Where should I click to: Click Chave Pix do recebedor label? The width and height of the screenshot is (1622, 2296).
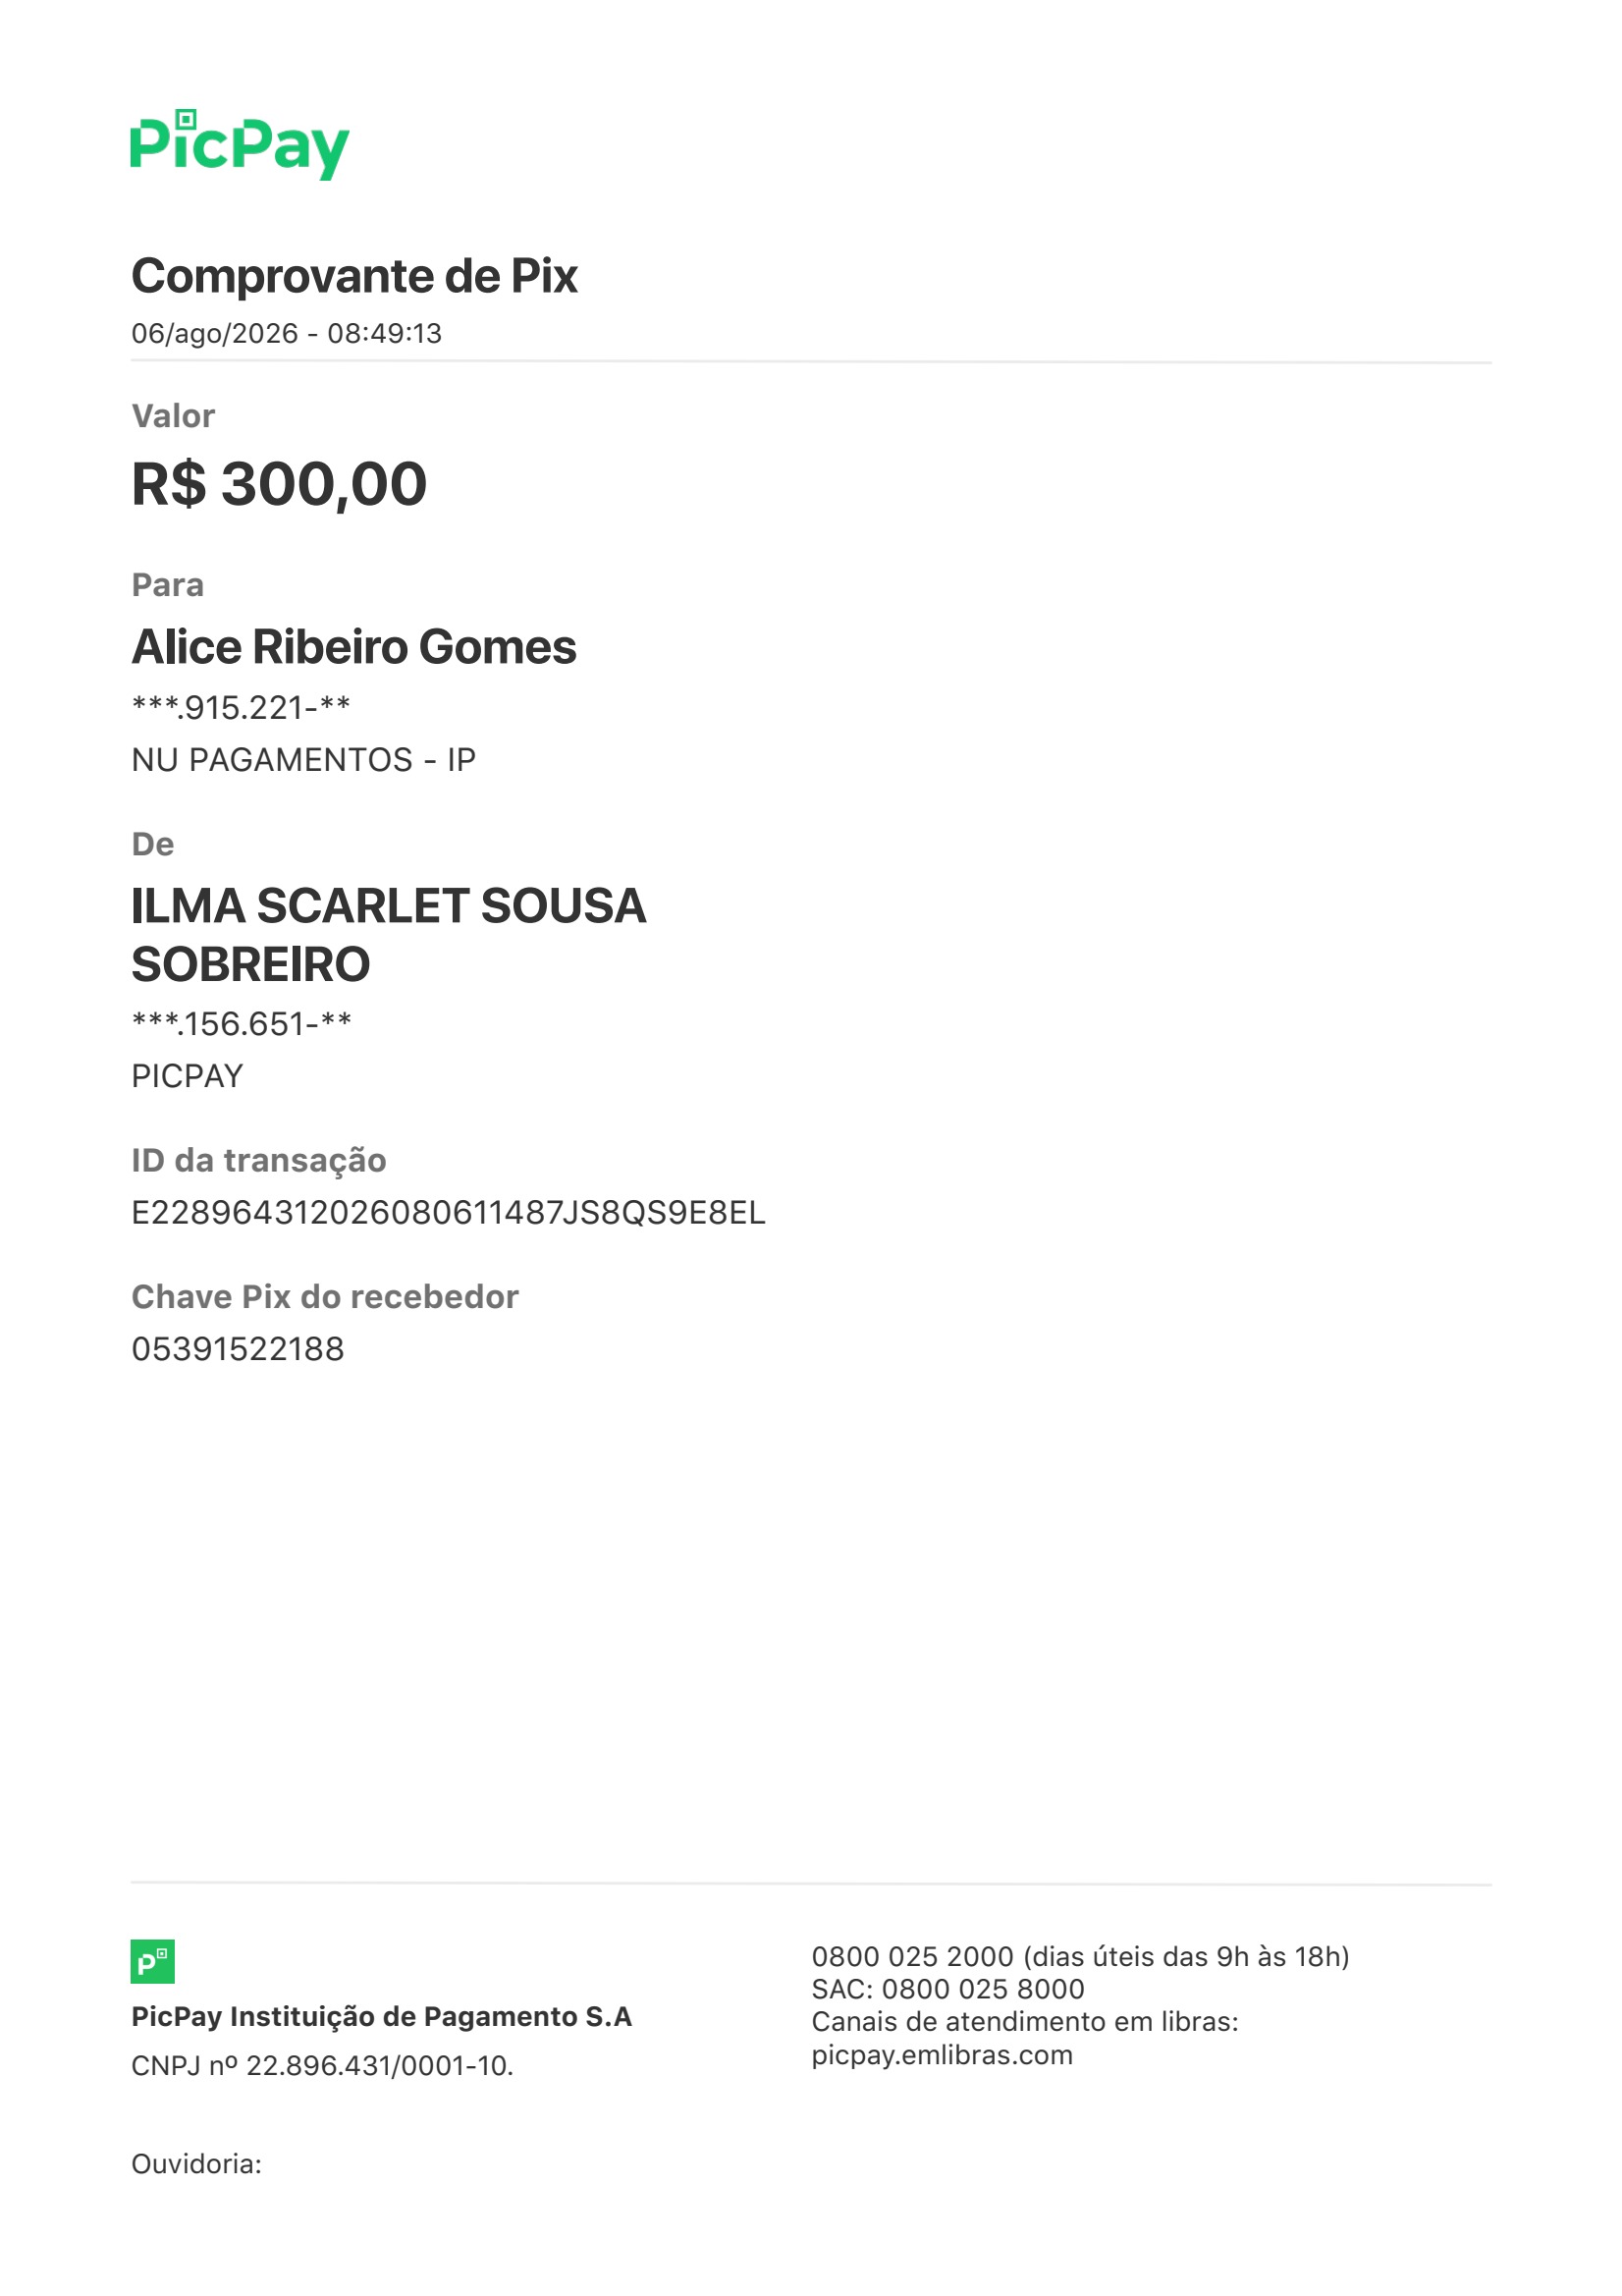325,1297
